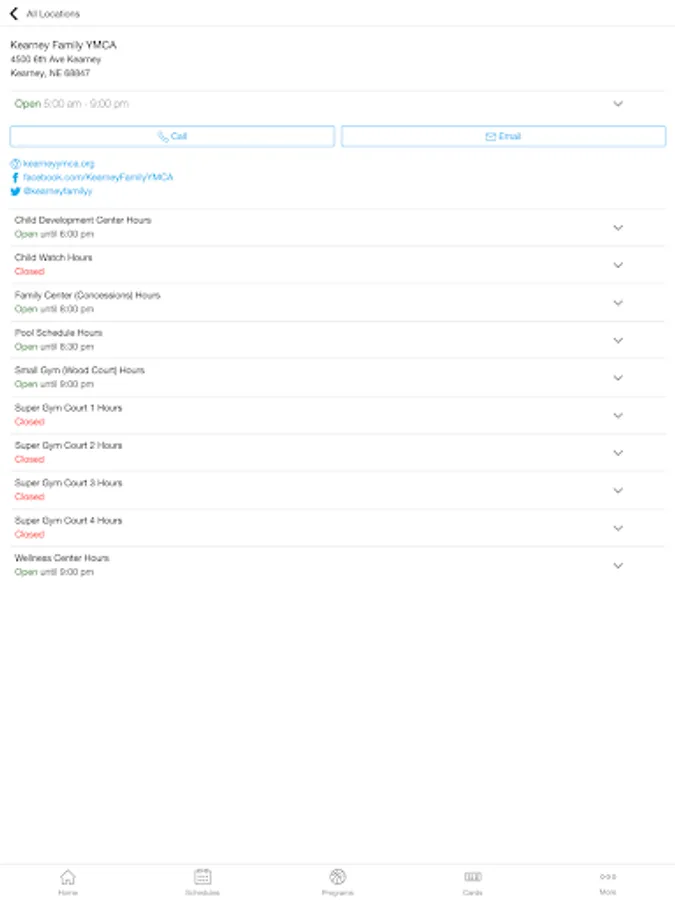Click the 'All Locations' back label
The width and height of the screenshot is (675, 900).
point(53,14)
